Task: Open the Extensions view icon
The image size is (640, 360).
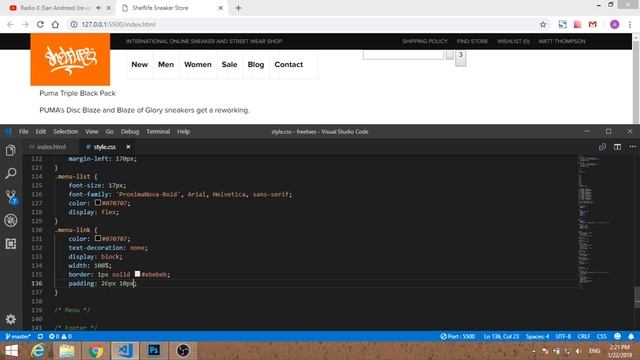Action: [11, 244]
